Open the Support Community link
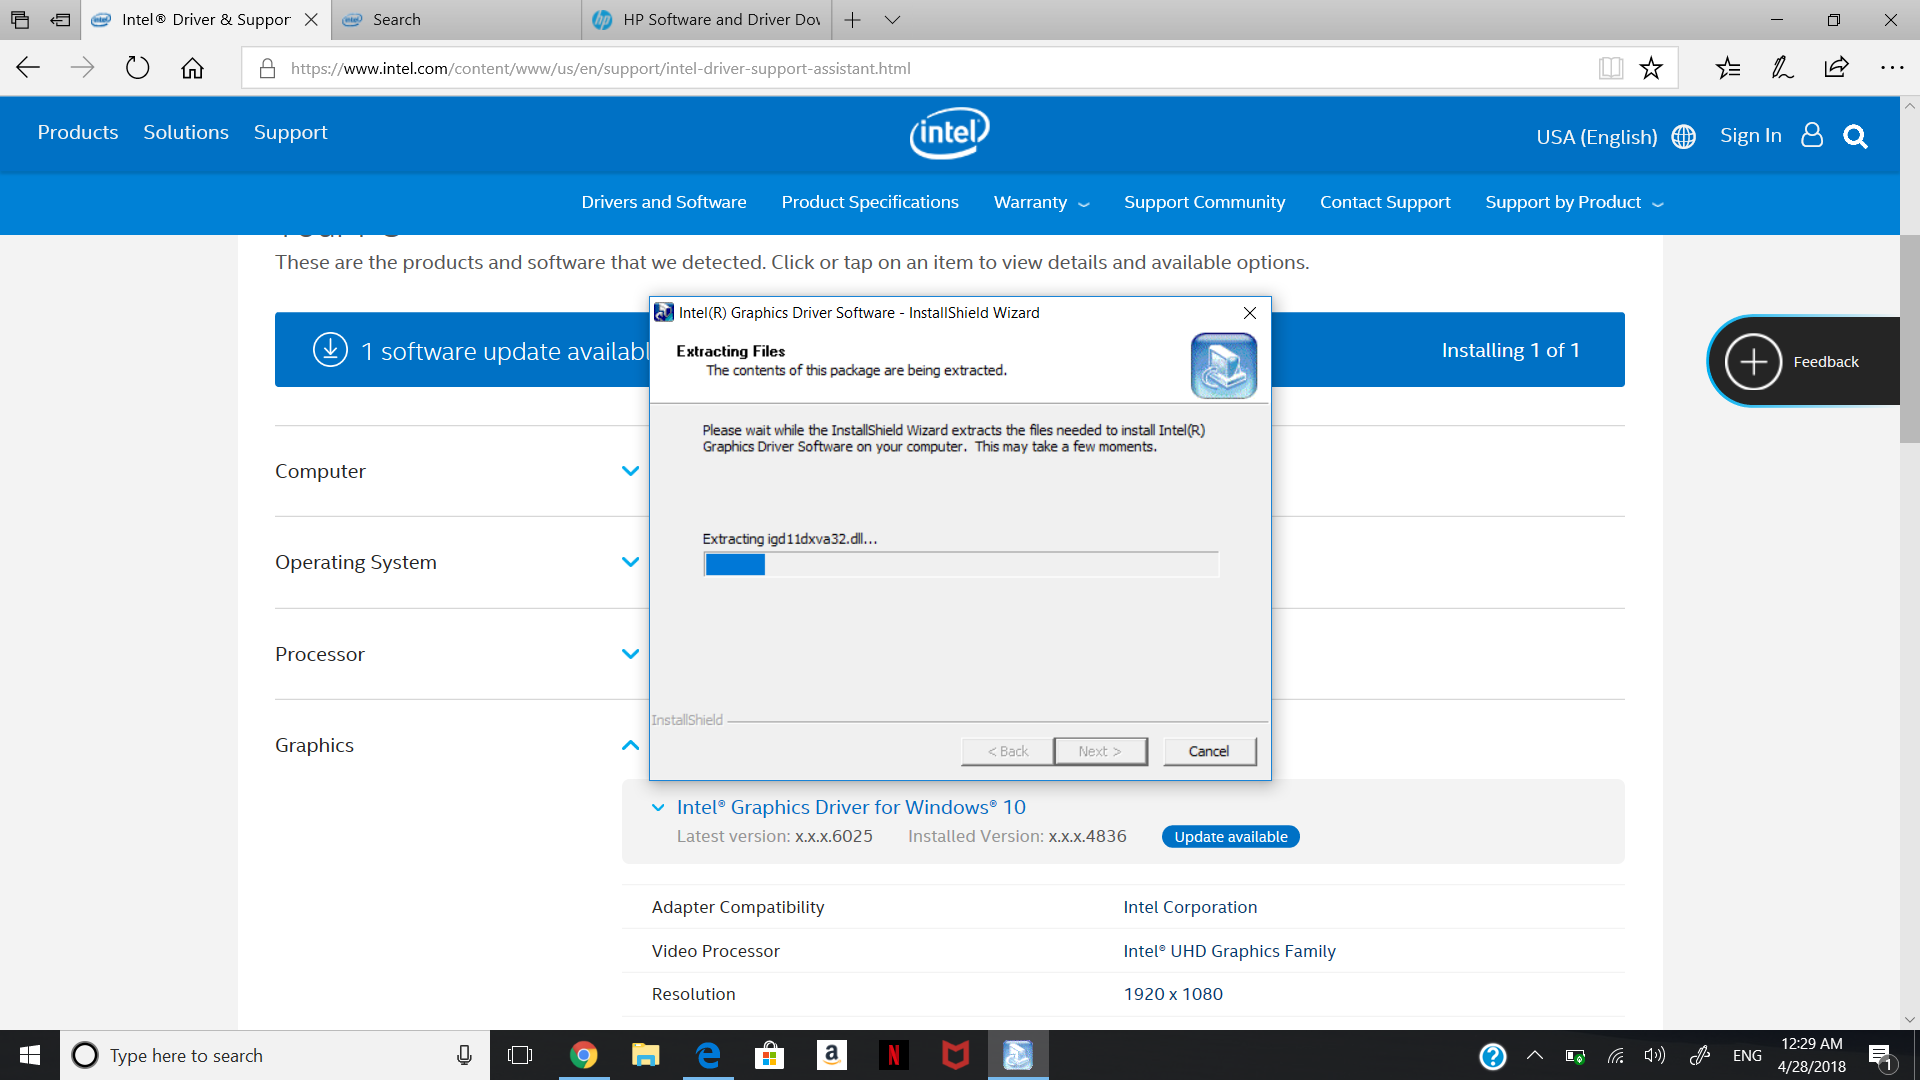Image resolution: width=1920 pixels, height=1080 pixels. [1204, 202]
